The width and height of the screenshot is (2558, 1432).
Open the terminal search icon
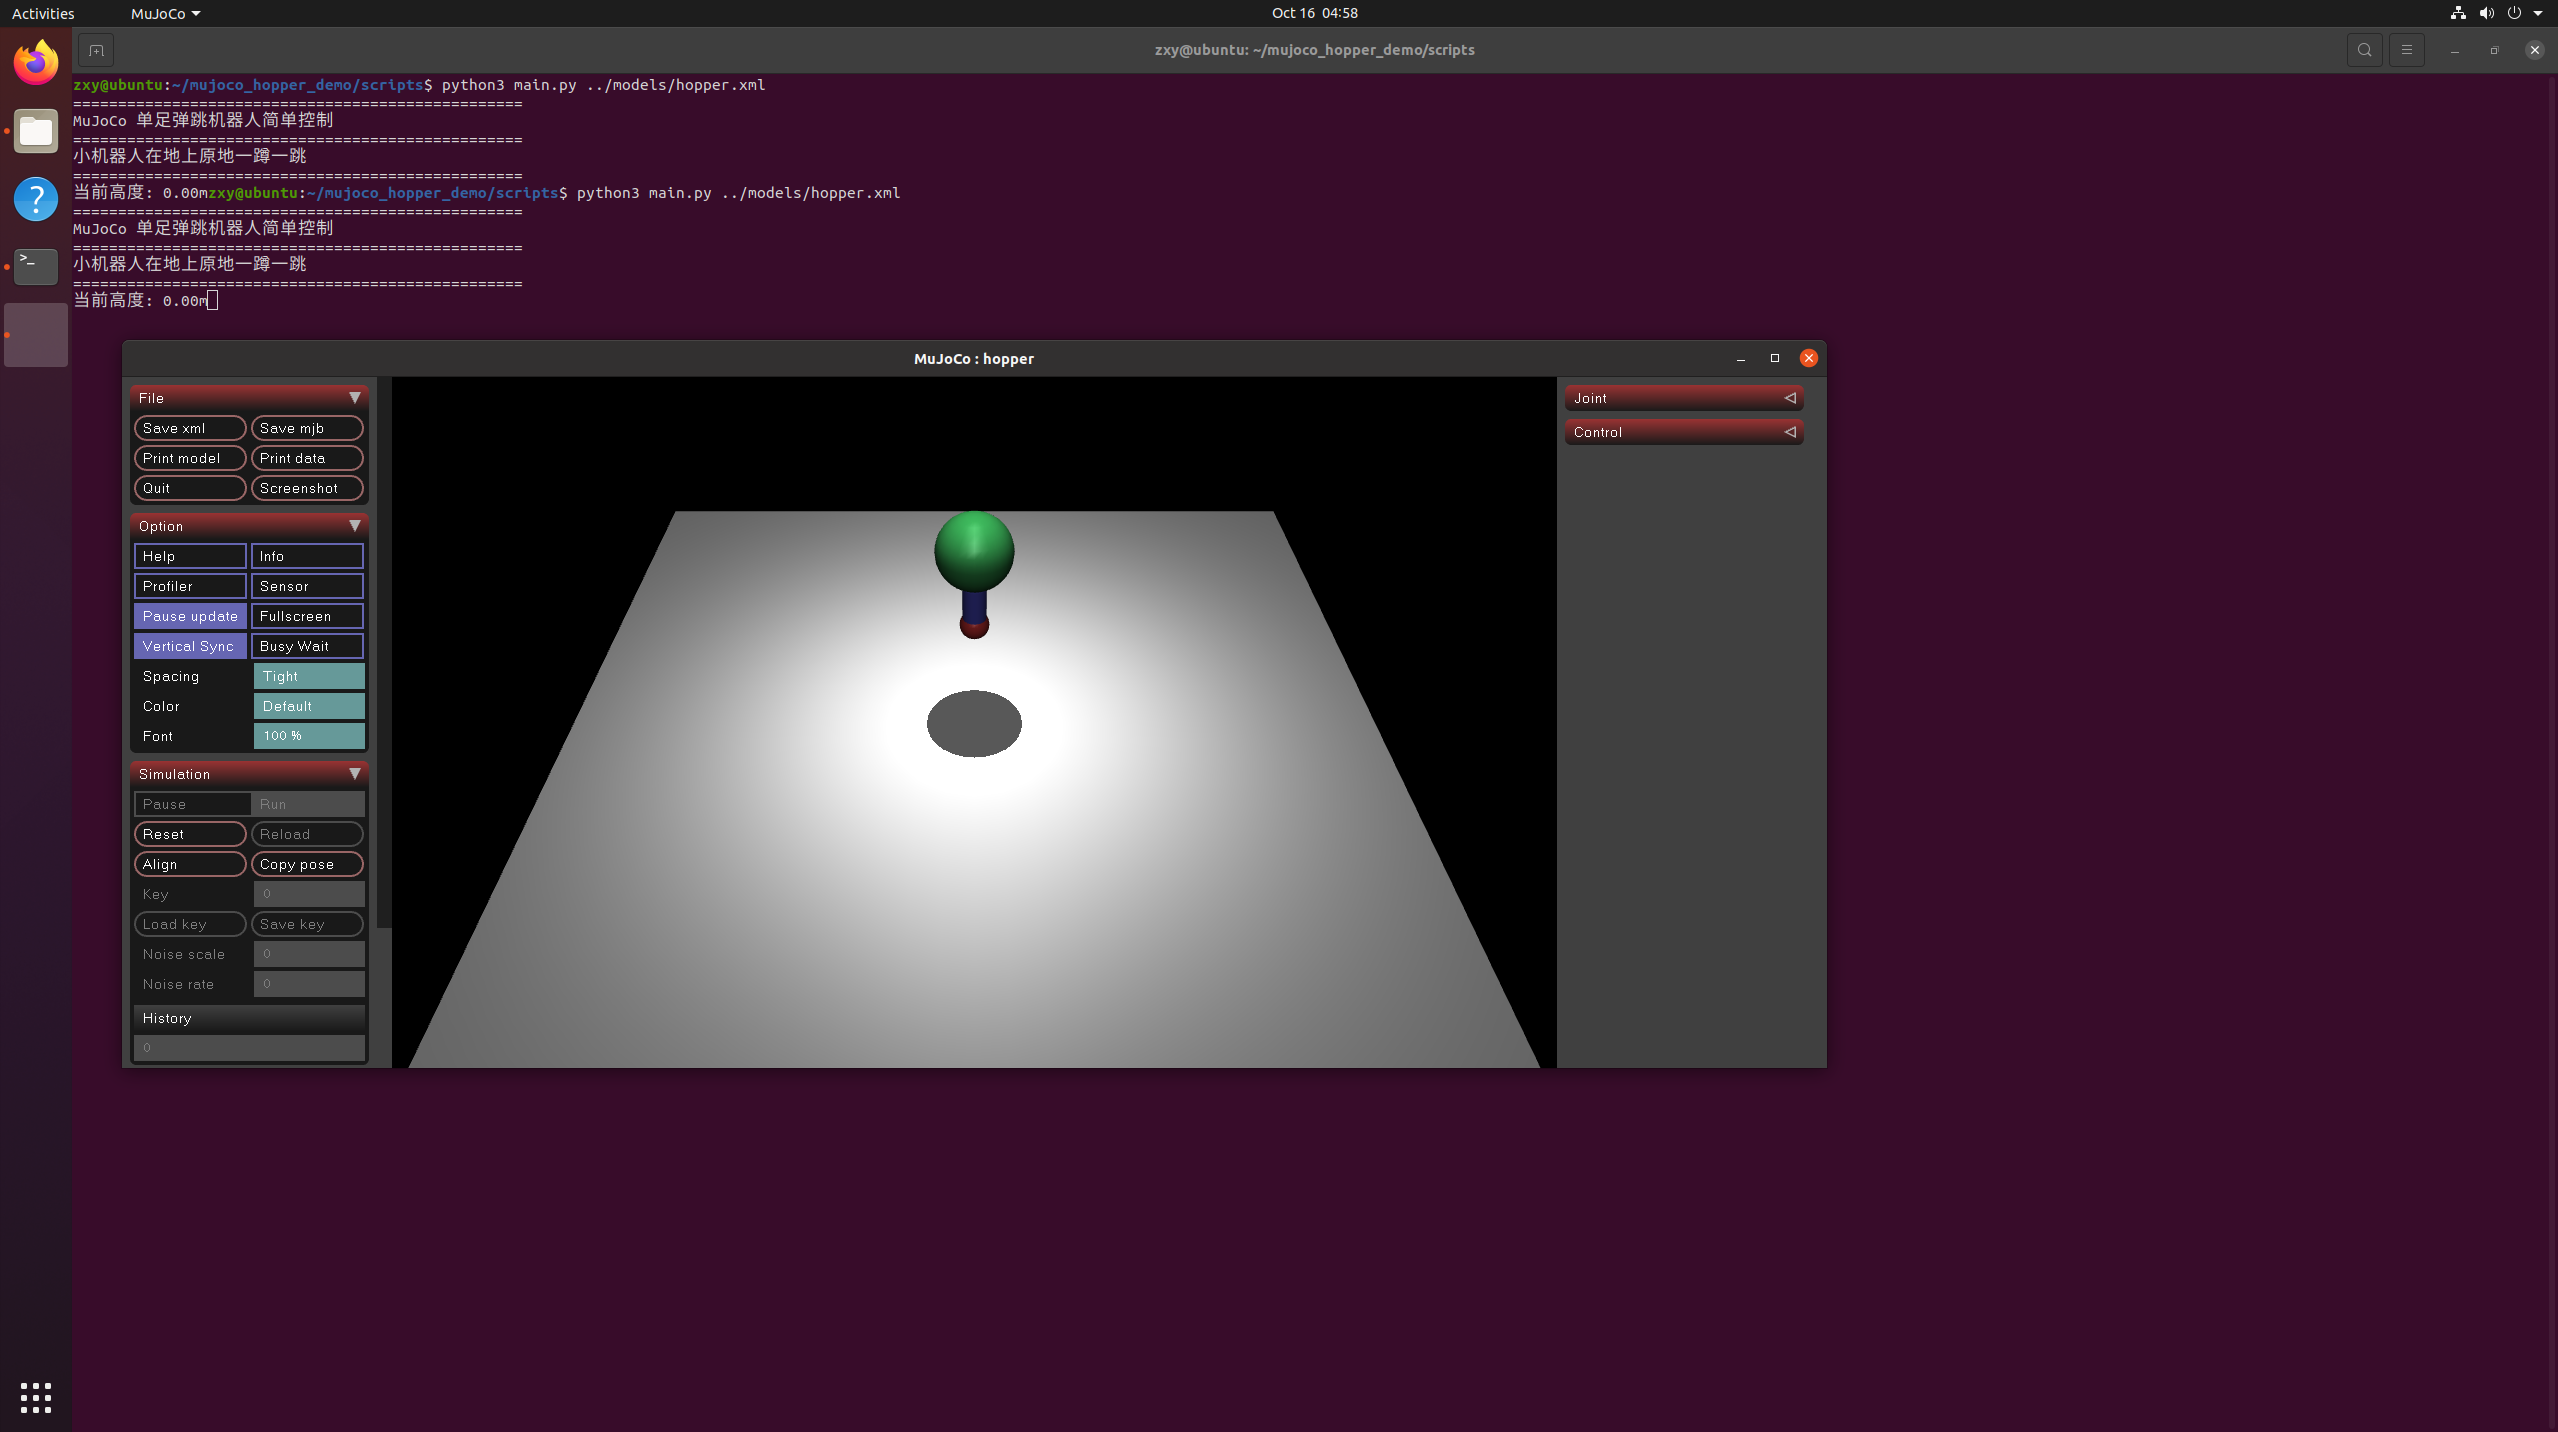pyautogui.click(x=2364, y=50)
